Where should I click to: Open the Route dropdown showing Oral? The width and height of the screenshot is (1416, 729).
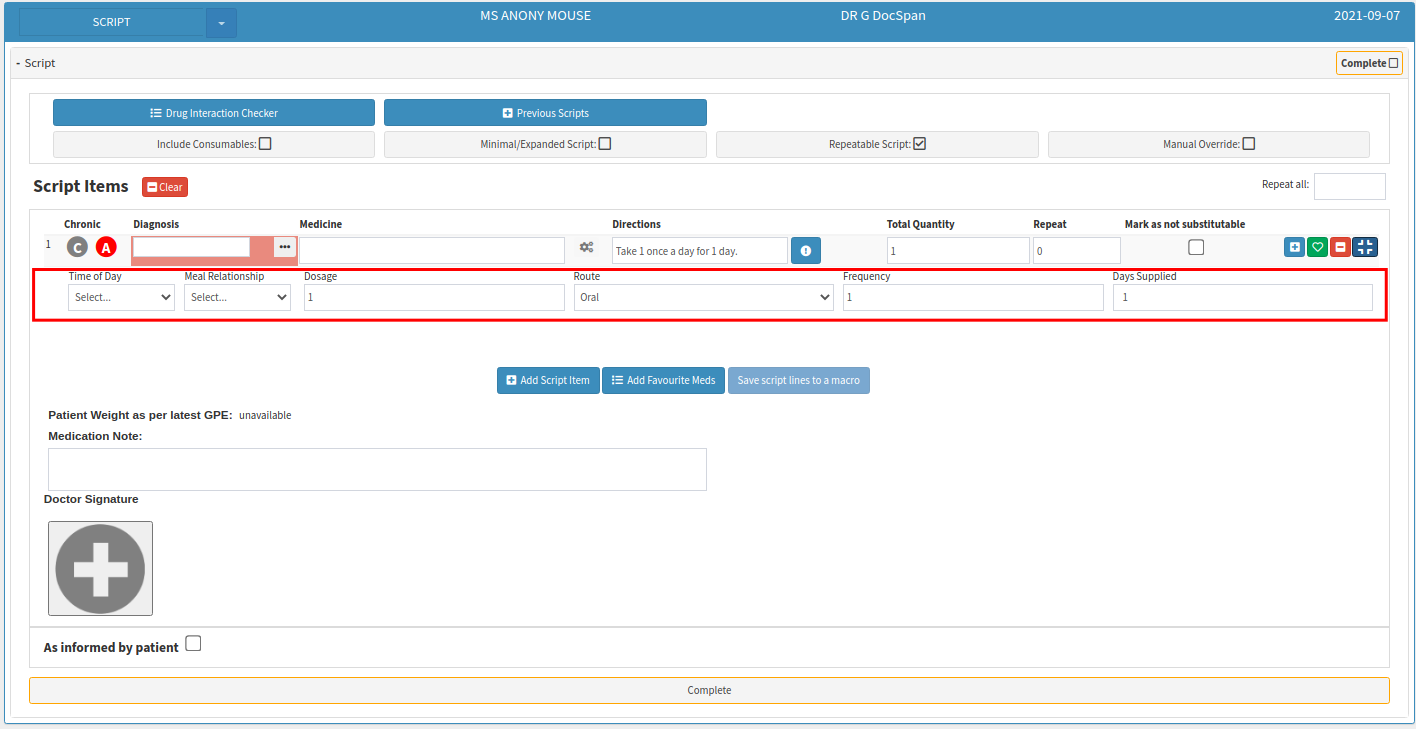click(x=703, y=297)
